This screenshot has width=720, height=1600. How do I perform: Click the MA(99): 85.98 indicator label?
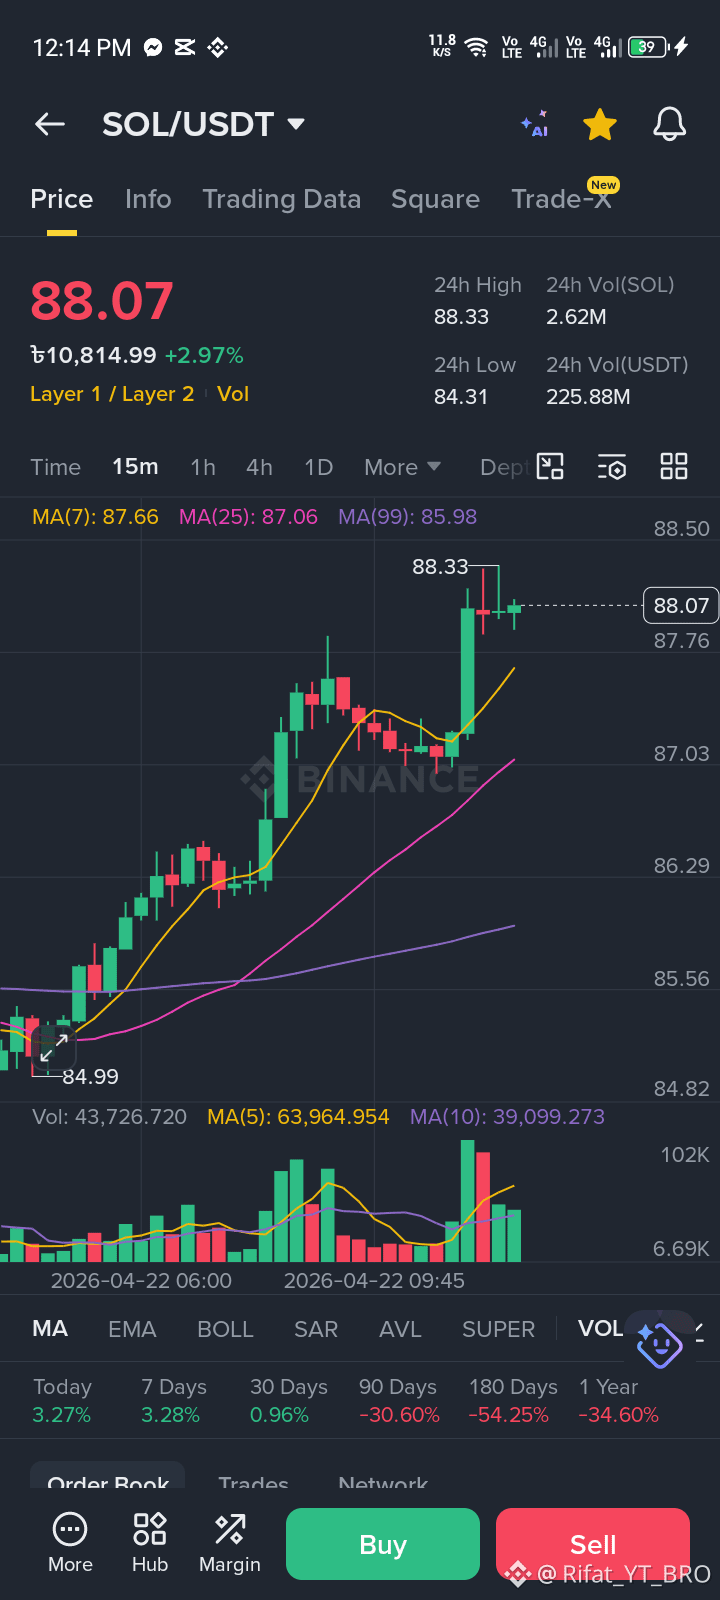click(407, 517)
